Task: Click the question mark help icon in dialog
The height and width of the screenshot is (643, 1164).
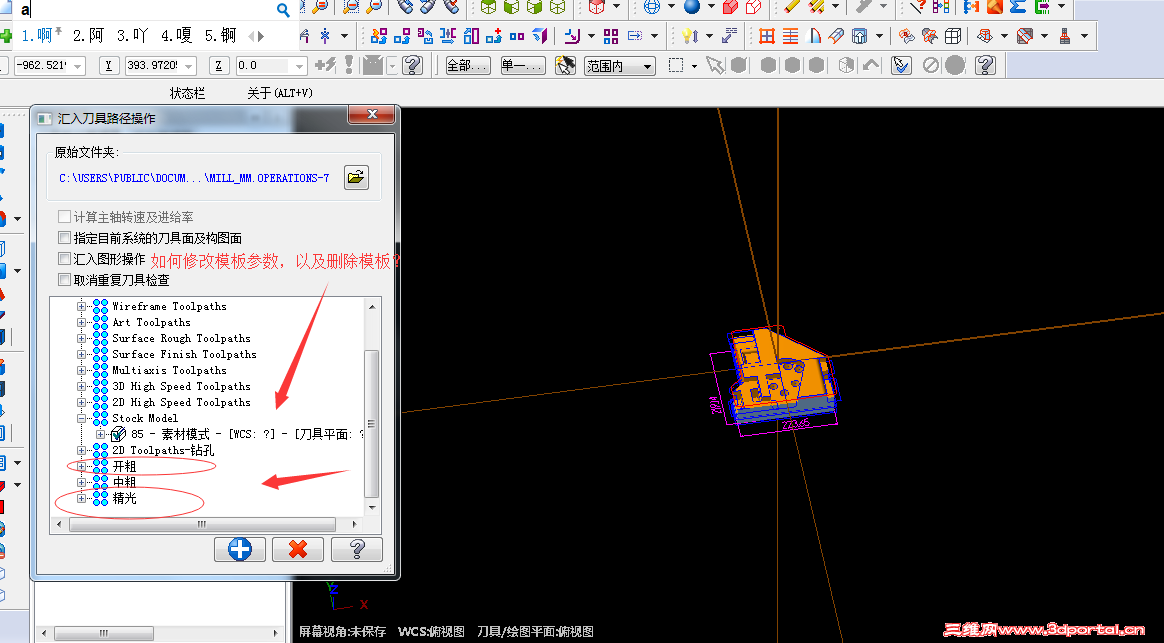Action: (x=356, y=549)
